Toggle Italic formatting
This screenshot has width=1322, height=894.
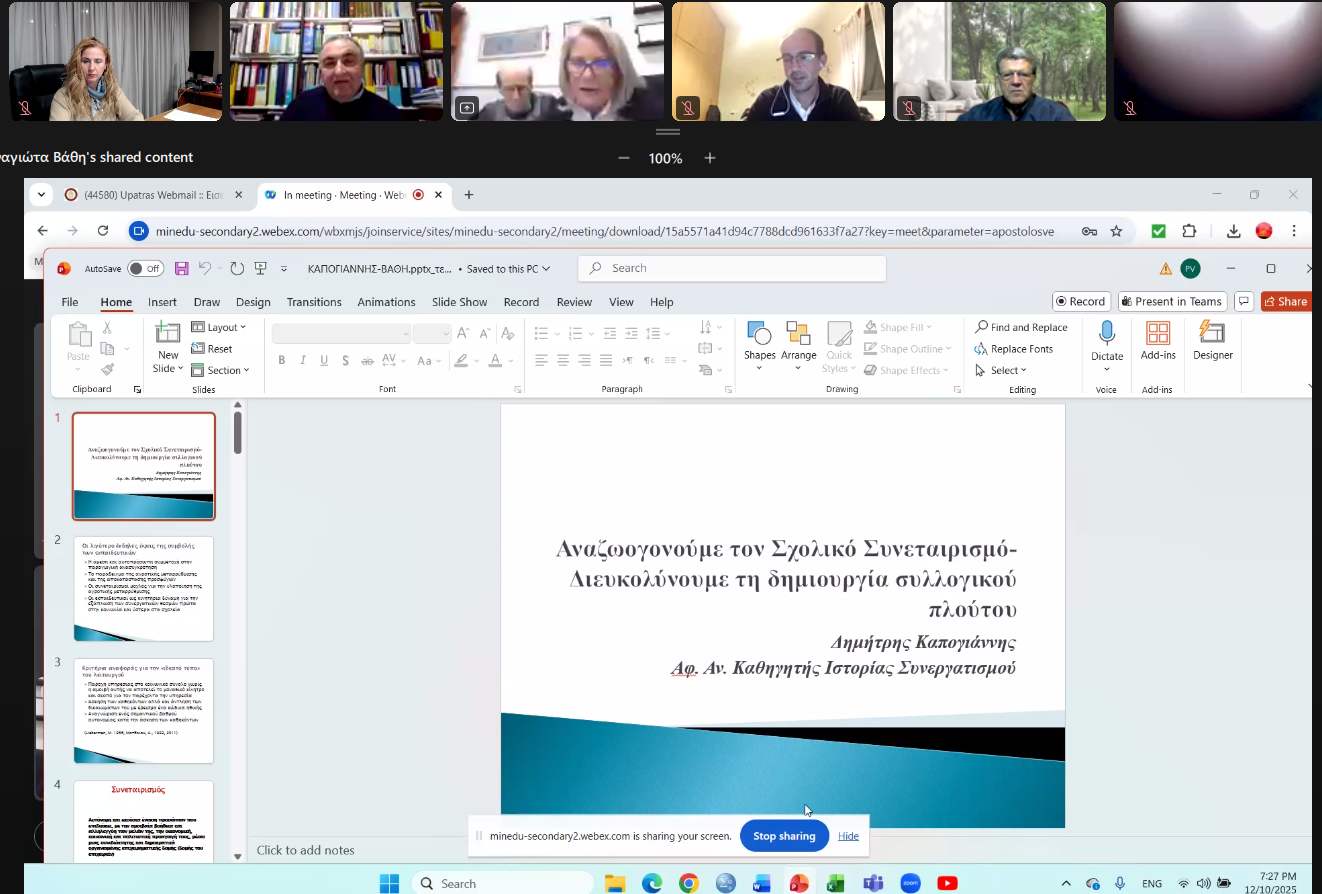coord(303,361)
